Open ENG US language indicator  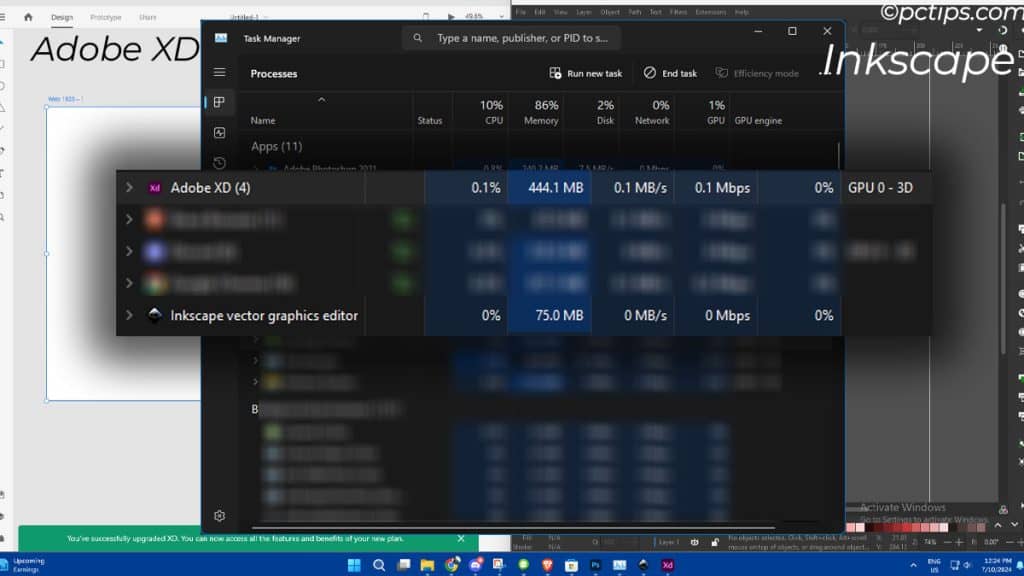(x=934, y=566)
